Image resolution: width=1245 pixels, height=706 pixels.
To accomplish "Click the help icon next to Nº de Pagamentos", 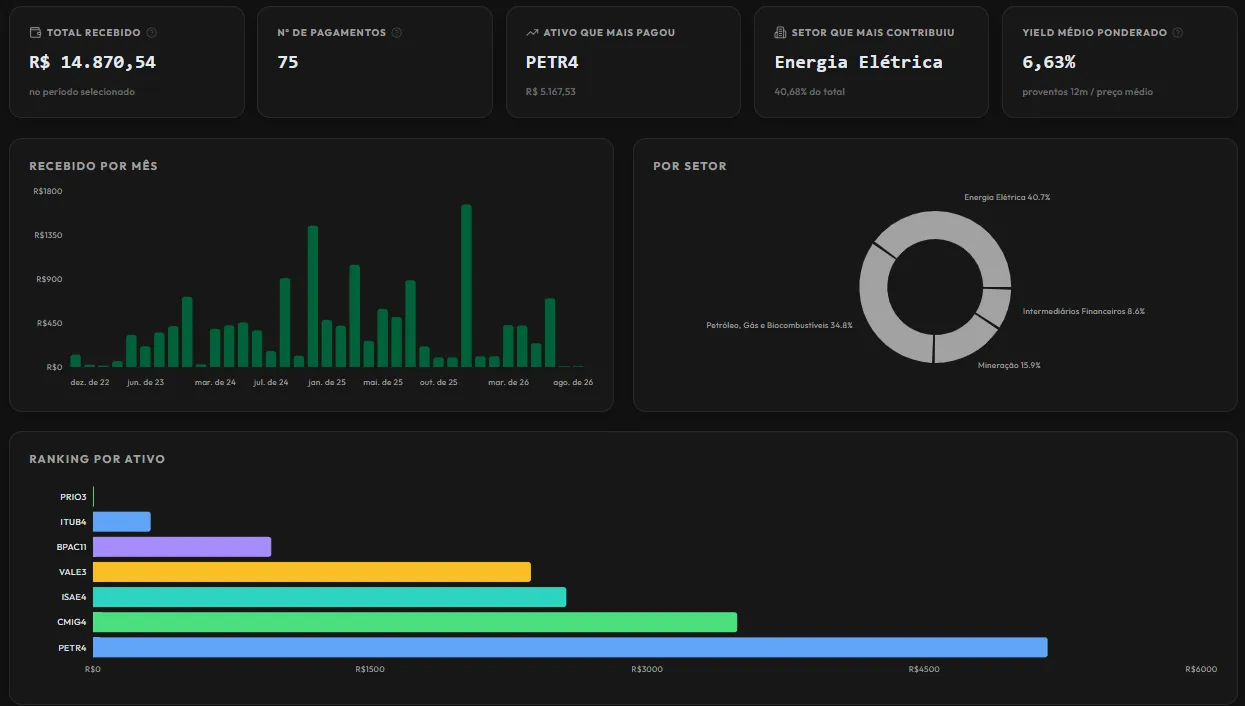I will tap(396, 33).
